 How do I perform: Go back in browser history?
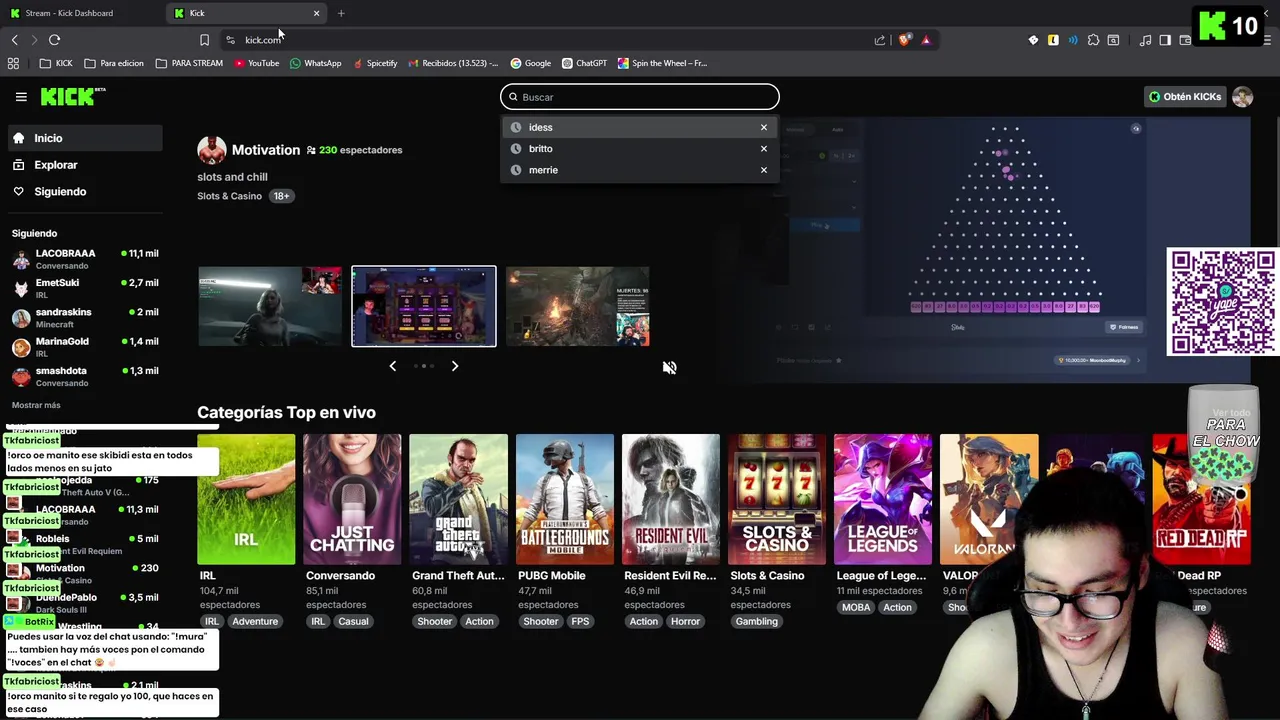pyautogui.click(x=14, y=40)
